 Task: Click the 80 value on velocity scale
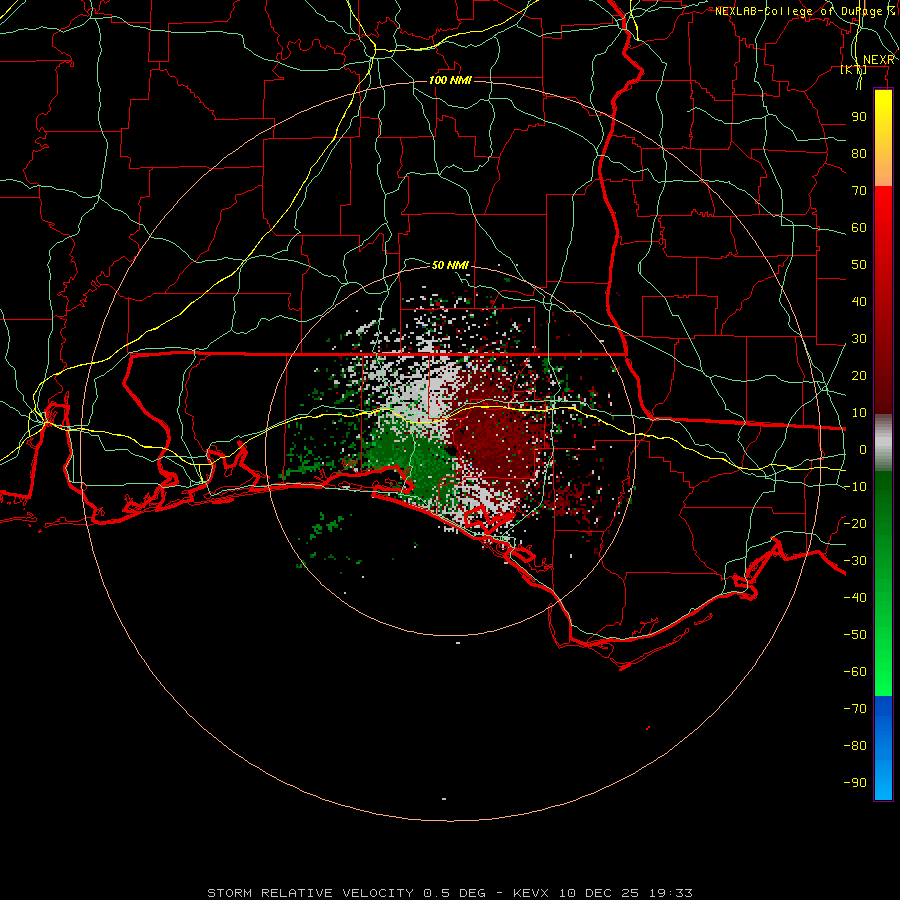(859, 153)
